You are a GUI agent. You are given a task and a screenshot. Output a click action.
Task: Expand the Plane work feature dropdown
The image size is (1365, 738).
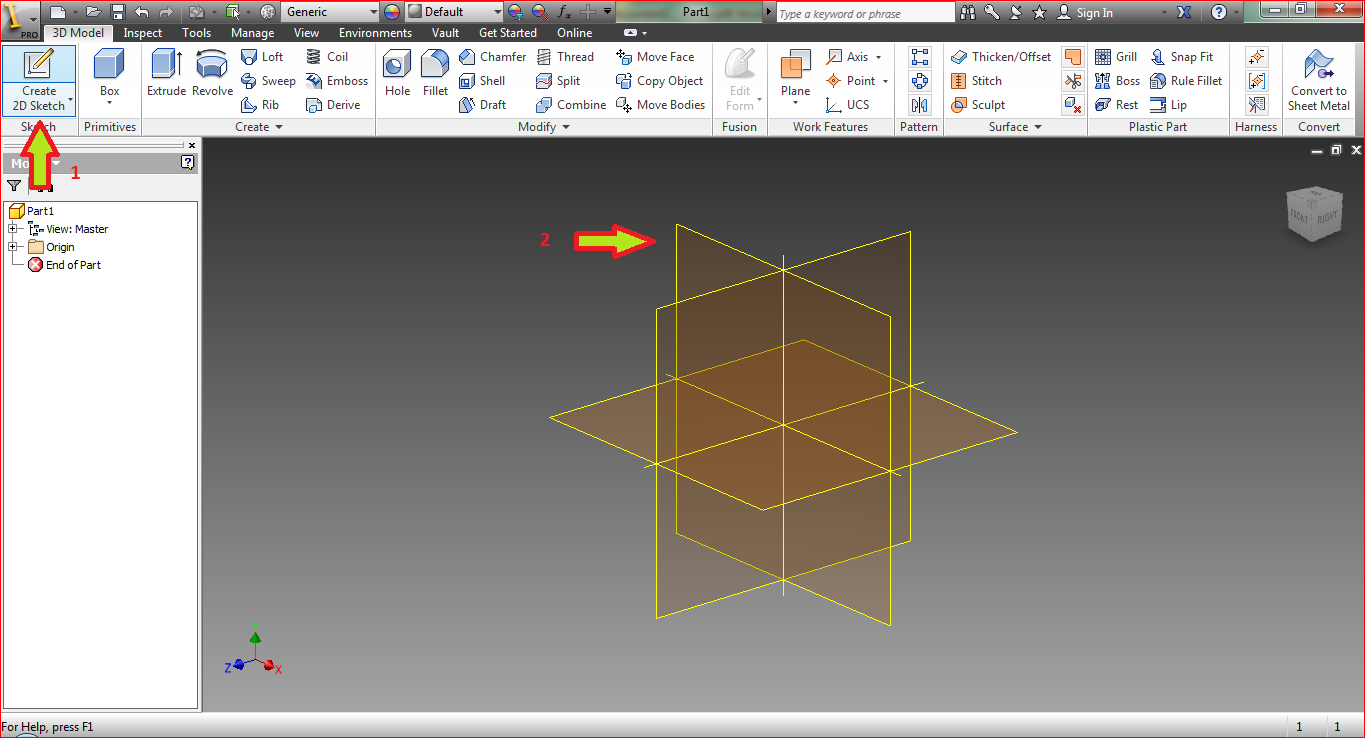coord(794,104)
